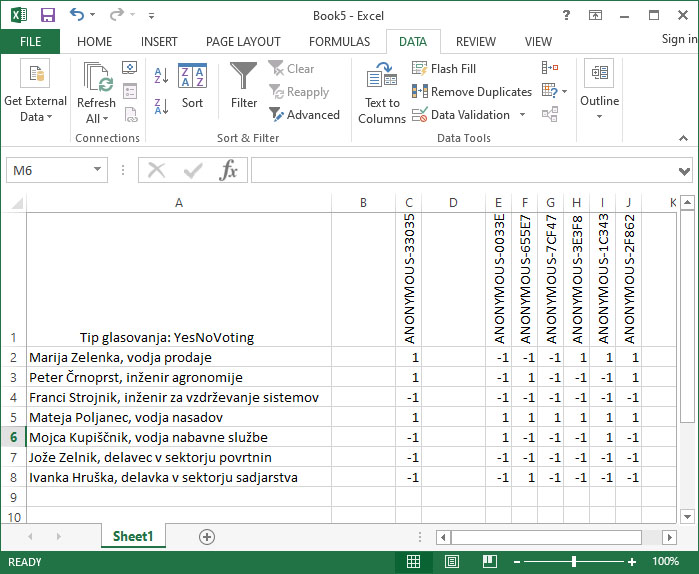The height and width of the screenshot is (574, 699).
Task: Select the Sheet1 tab
Action: 133,536
